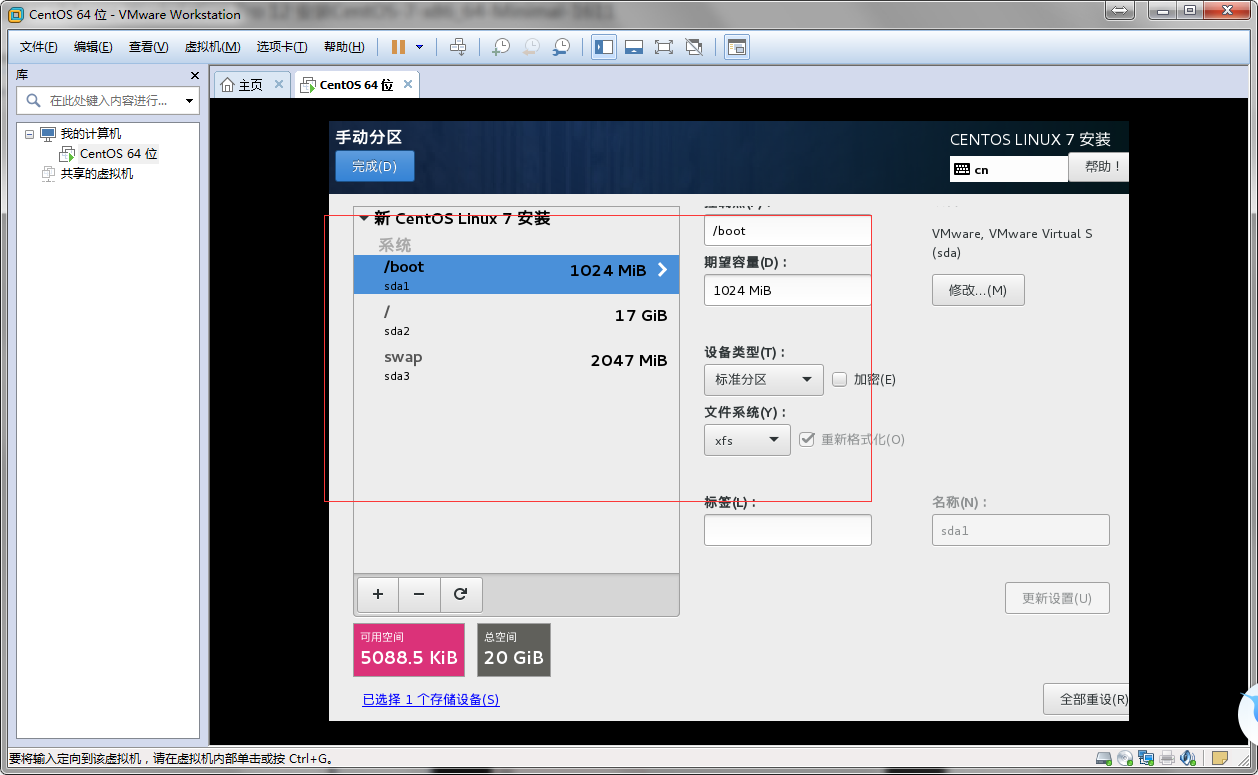Take a snapshot of this virtual machine

tap(502, 47)
